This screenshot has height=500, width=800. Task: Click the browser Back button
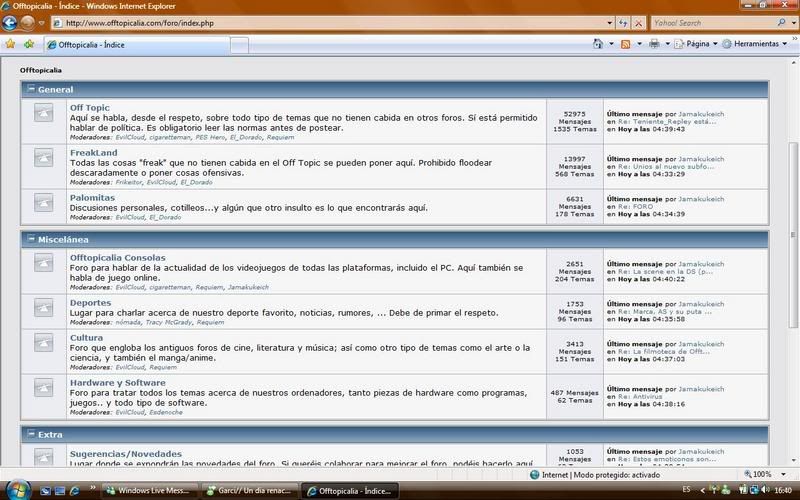coord(13,22)
